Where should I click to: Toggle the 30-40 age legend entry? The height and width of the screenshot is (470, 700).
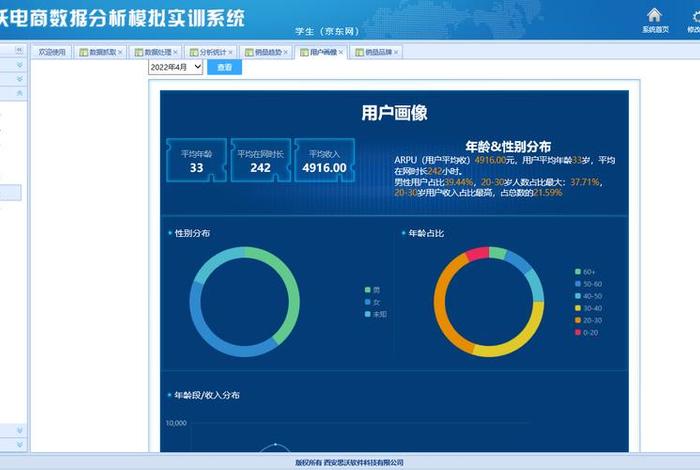588,308
